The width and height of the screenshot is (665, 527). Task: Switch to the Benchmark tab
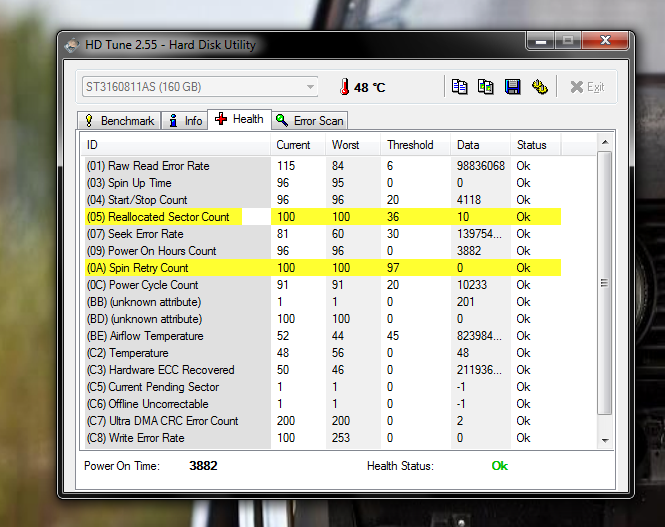[119, 121]
